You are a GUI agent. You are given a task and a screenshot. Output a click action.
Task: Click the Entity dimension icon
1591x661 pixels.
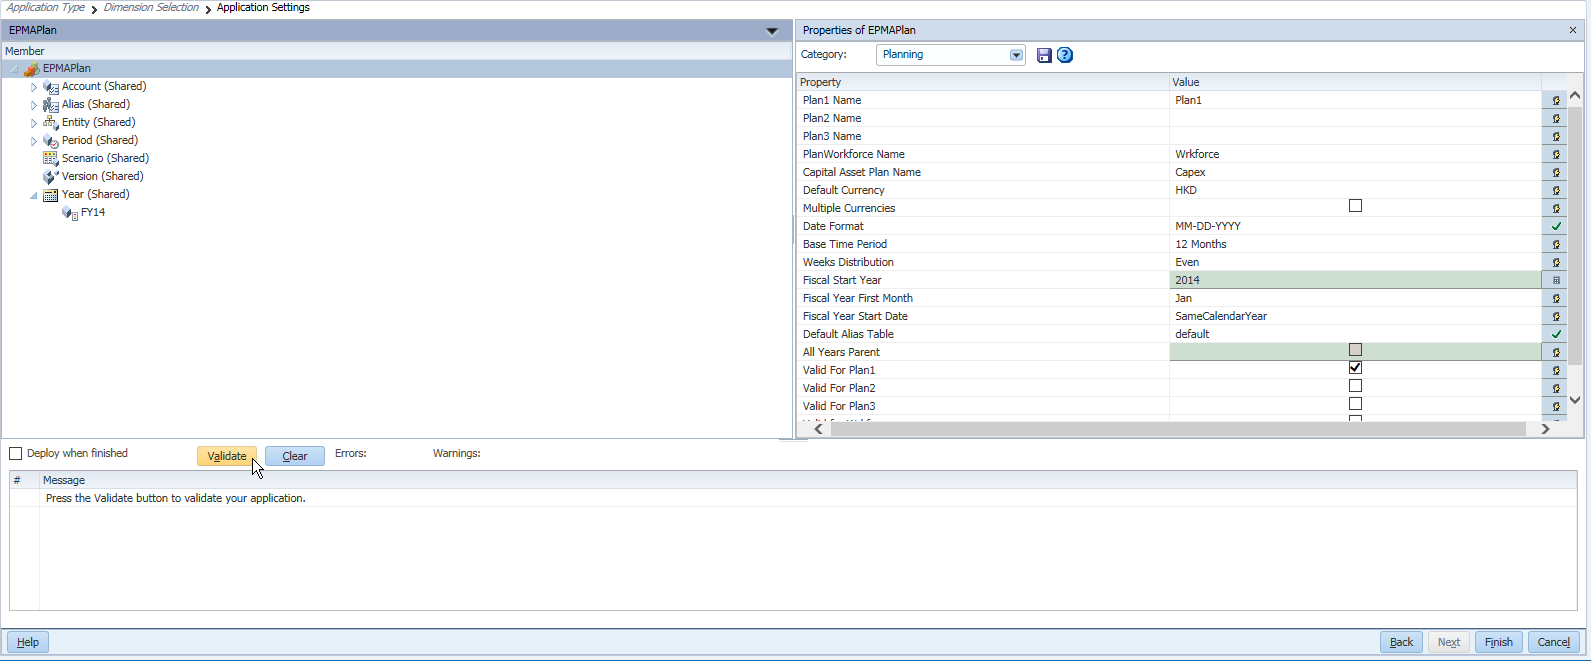(51, 123)
